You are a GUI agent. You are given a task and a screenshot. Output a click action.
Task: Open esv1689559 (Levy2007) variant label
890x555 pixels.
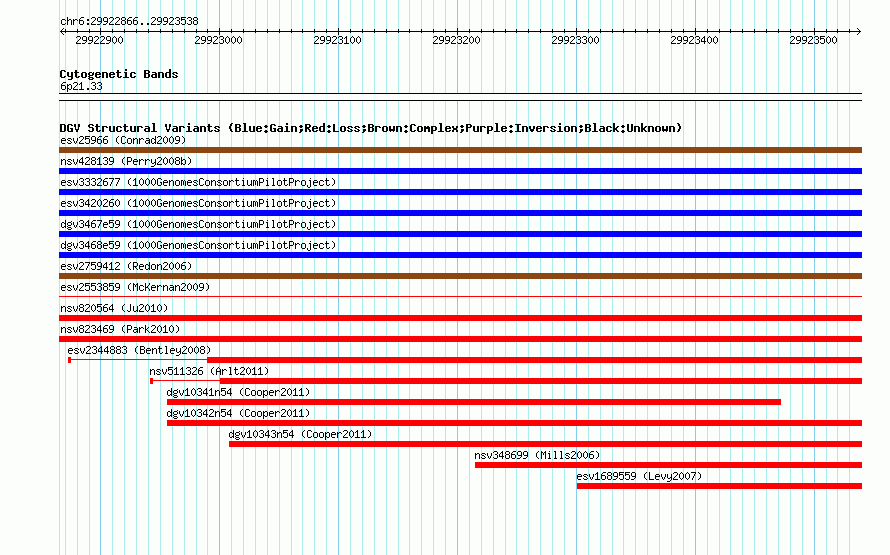[x=639, y=476]
